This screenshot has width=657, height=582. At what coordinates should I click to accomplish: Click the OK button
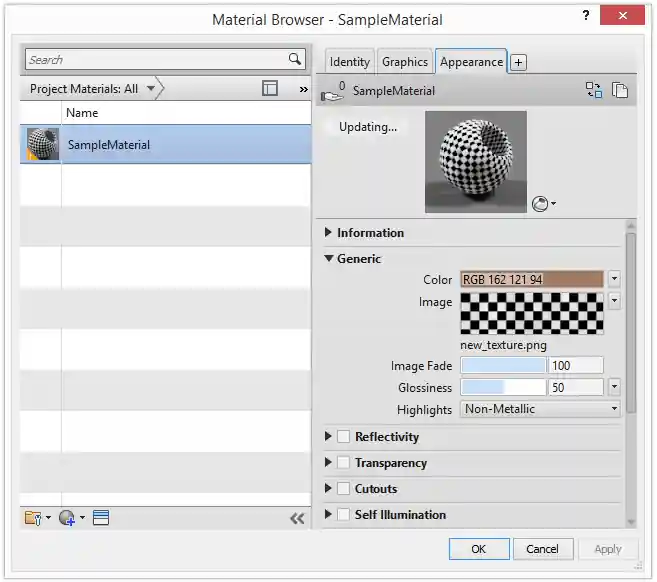478,549
